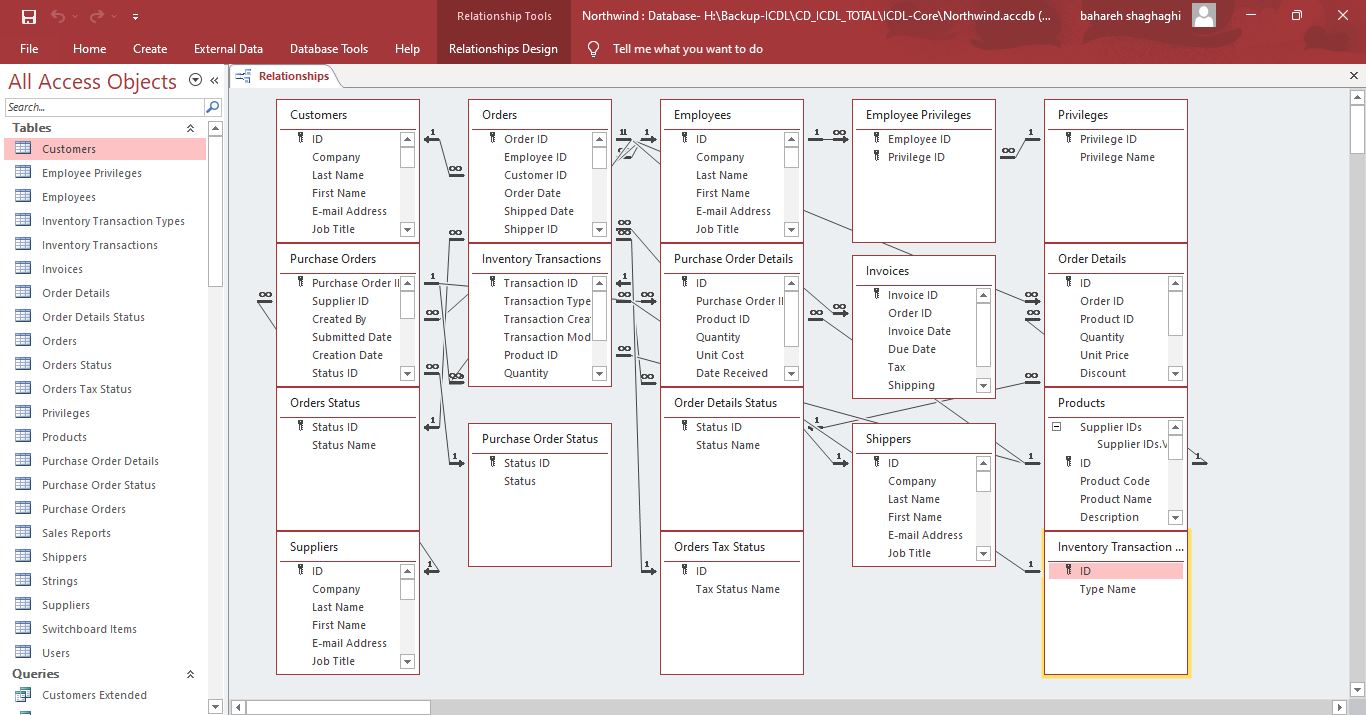Screen dimensions: 1366x715
Task: Click scroll-down arrow in the Orders table box
Action: (x=599, y=229)
